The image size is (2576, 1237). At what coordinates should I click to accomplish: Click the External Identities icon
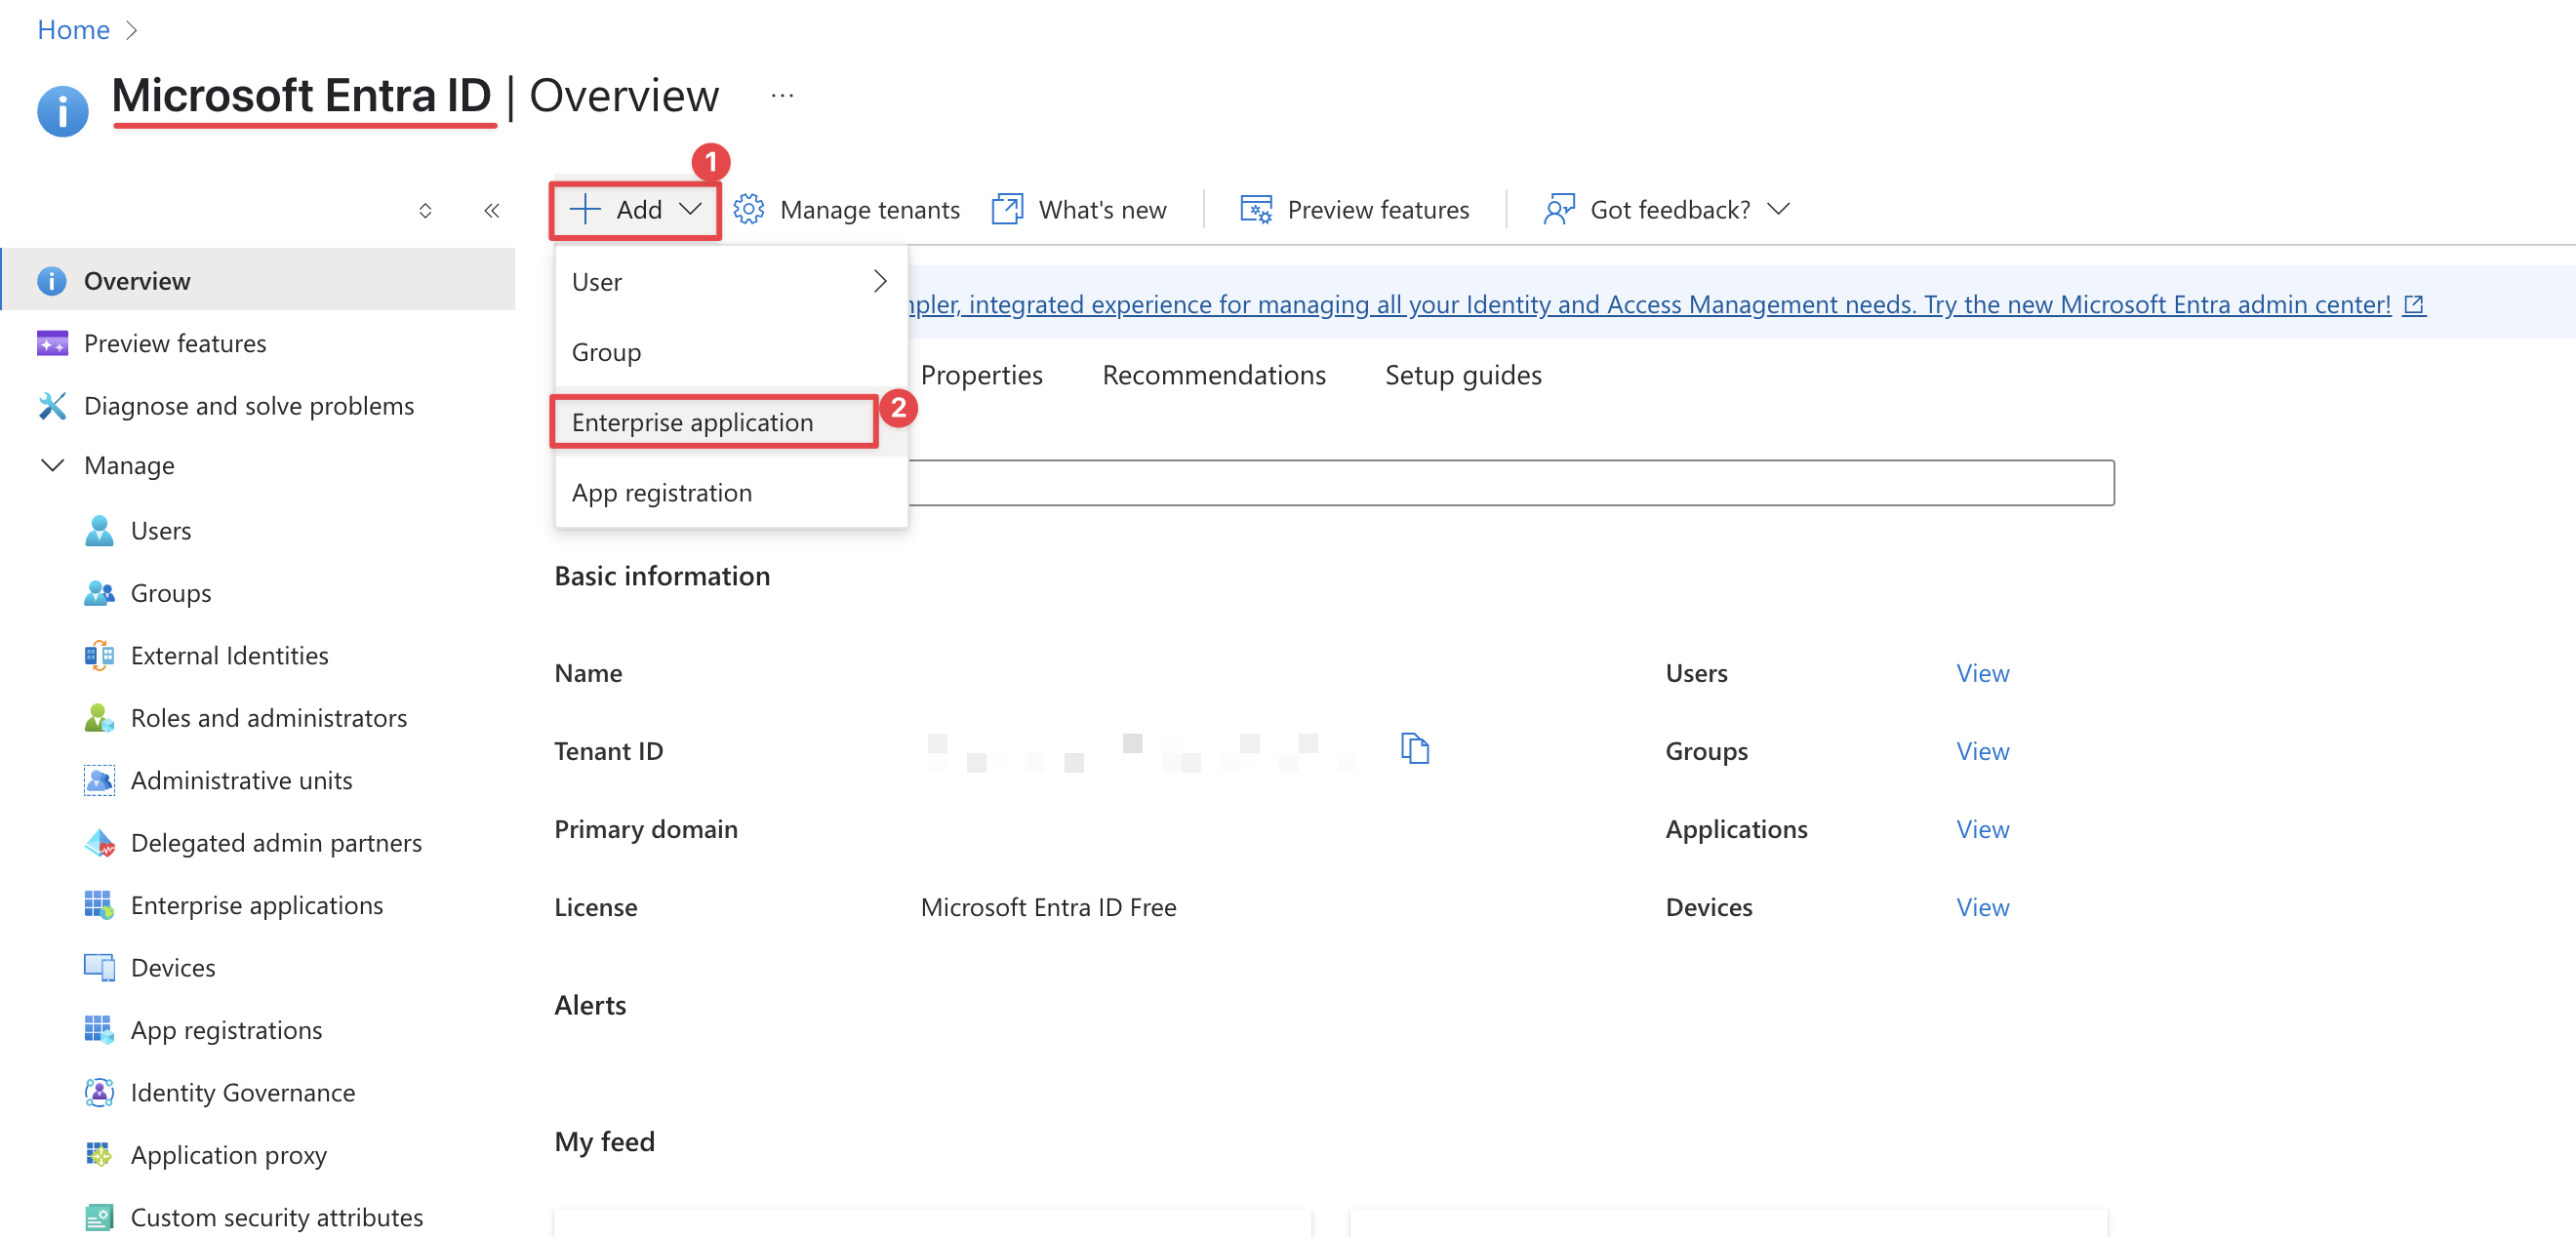[98, 655]
